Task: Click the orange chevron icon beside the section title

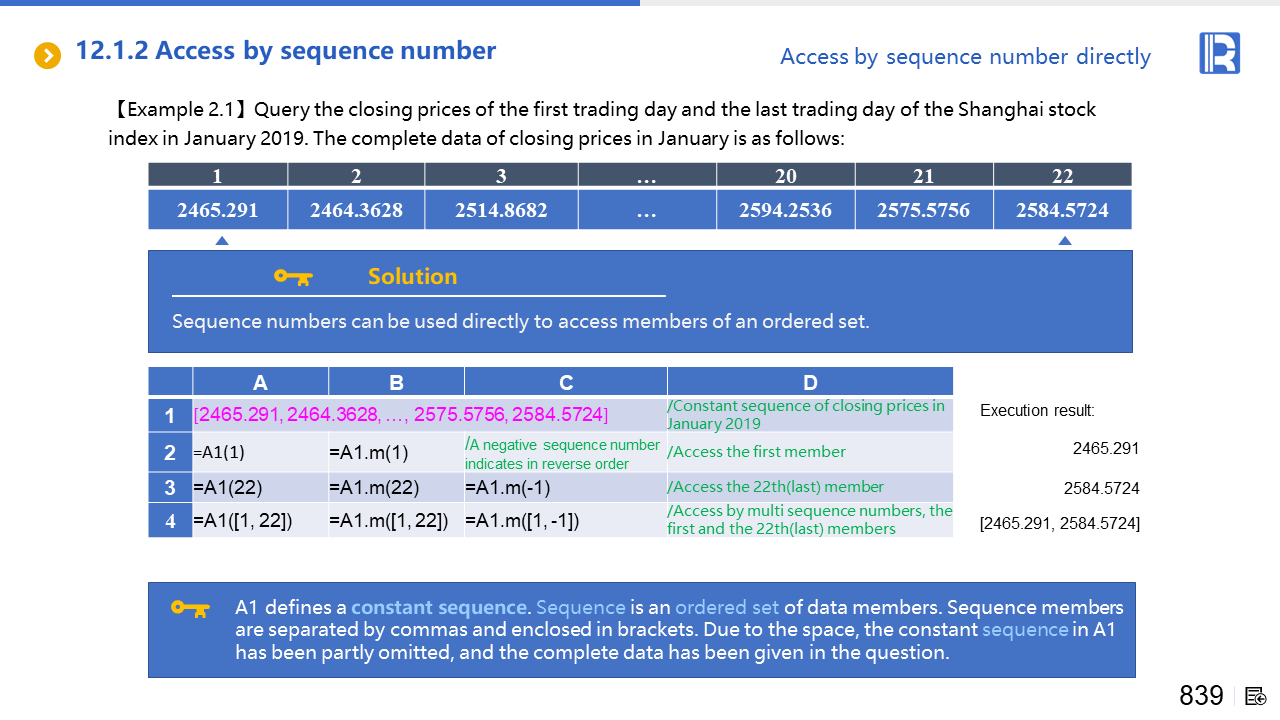Action: [47, 55]
